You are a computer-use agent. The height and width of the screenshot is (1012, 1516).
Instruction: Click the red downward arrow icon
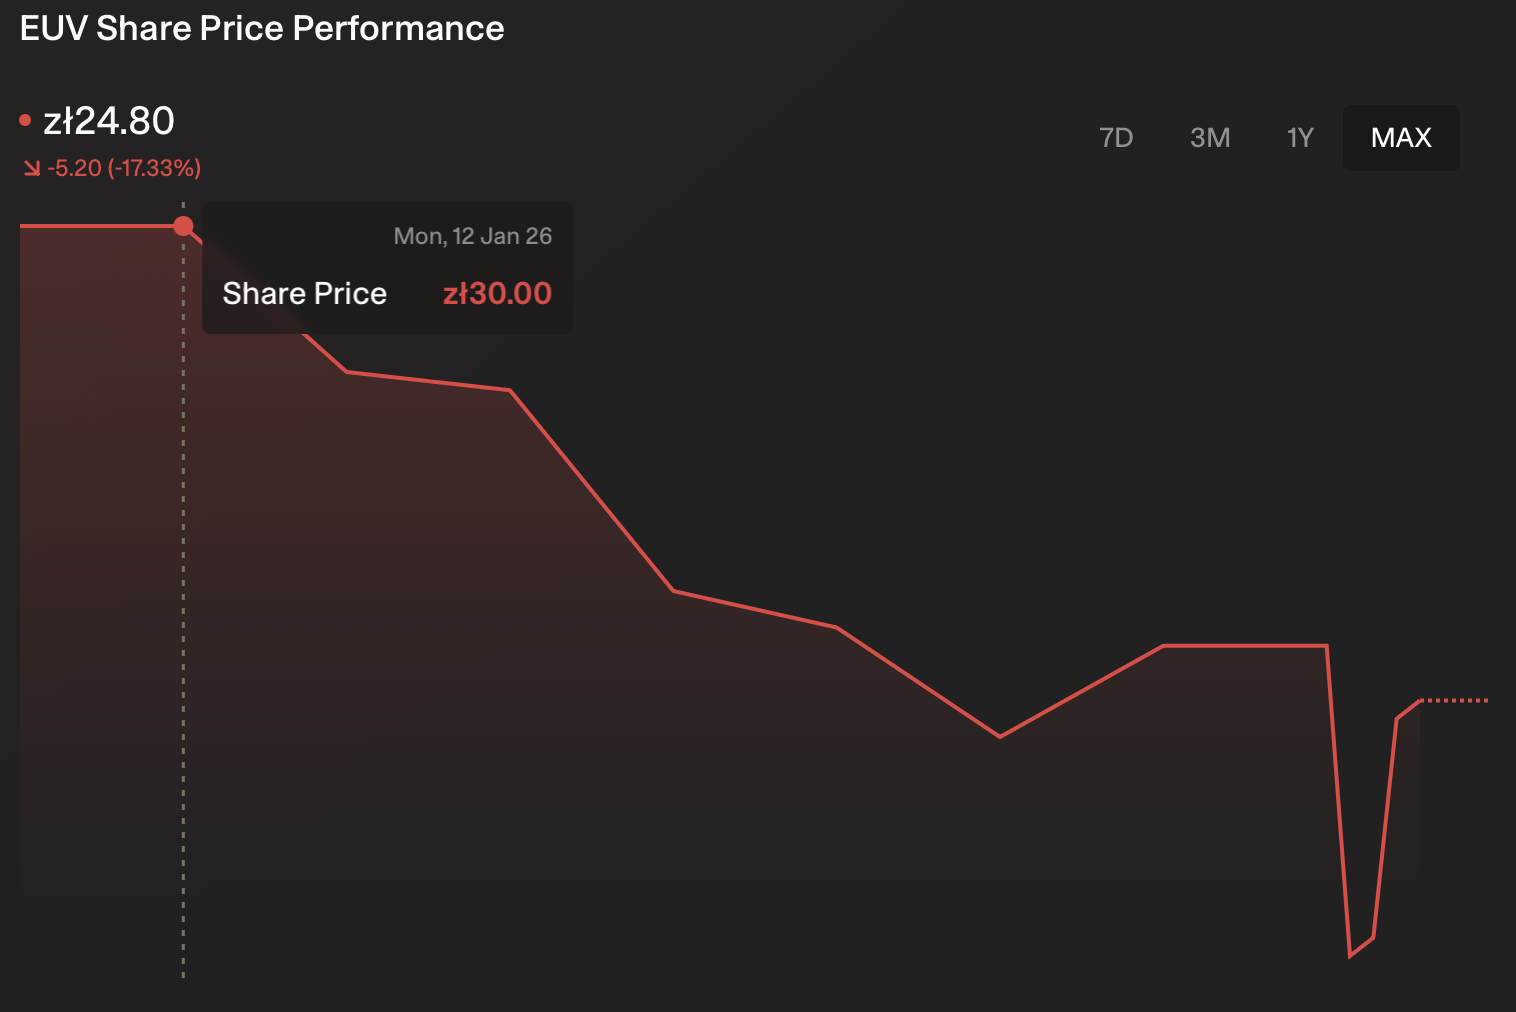pos(32,168)
